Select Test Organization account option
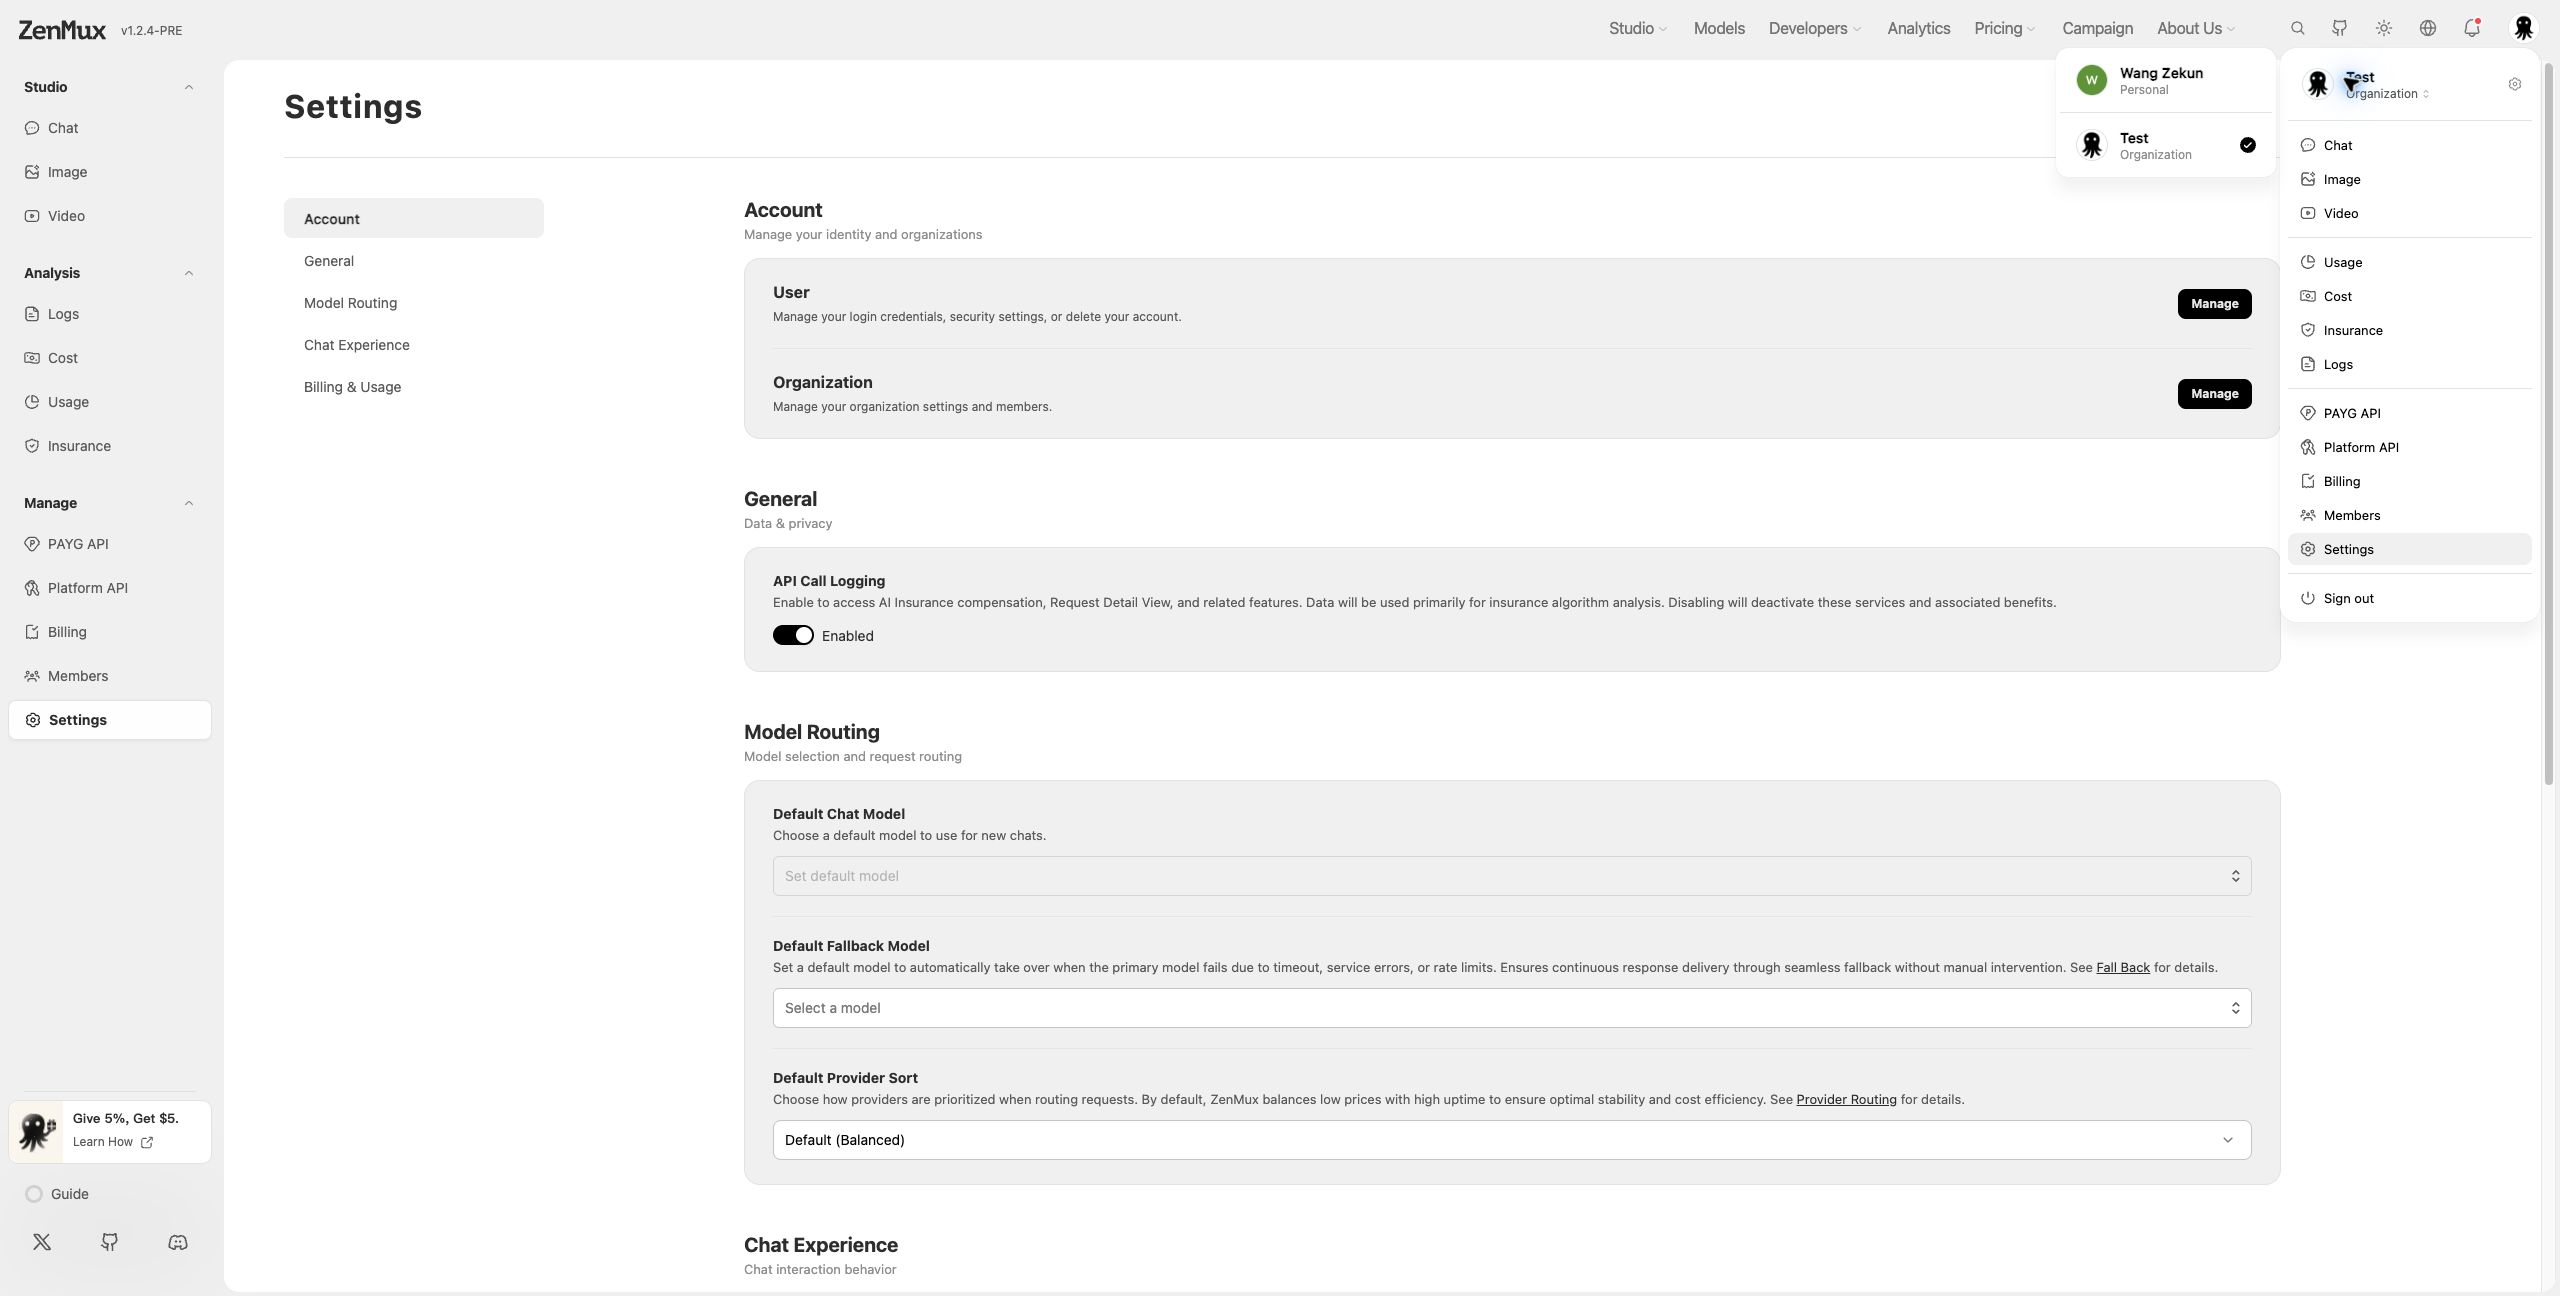This screenshot has width=2560, height=1296. [2166, 146]
